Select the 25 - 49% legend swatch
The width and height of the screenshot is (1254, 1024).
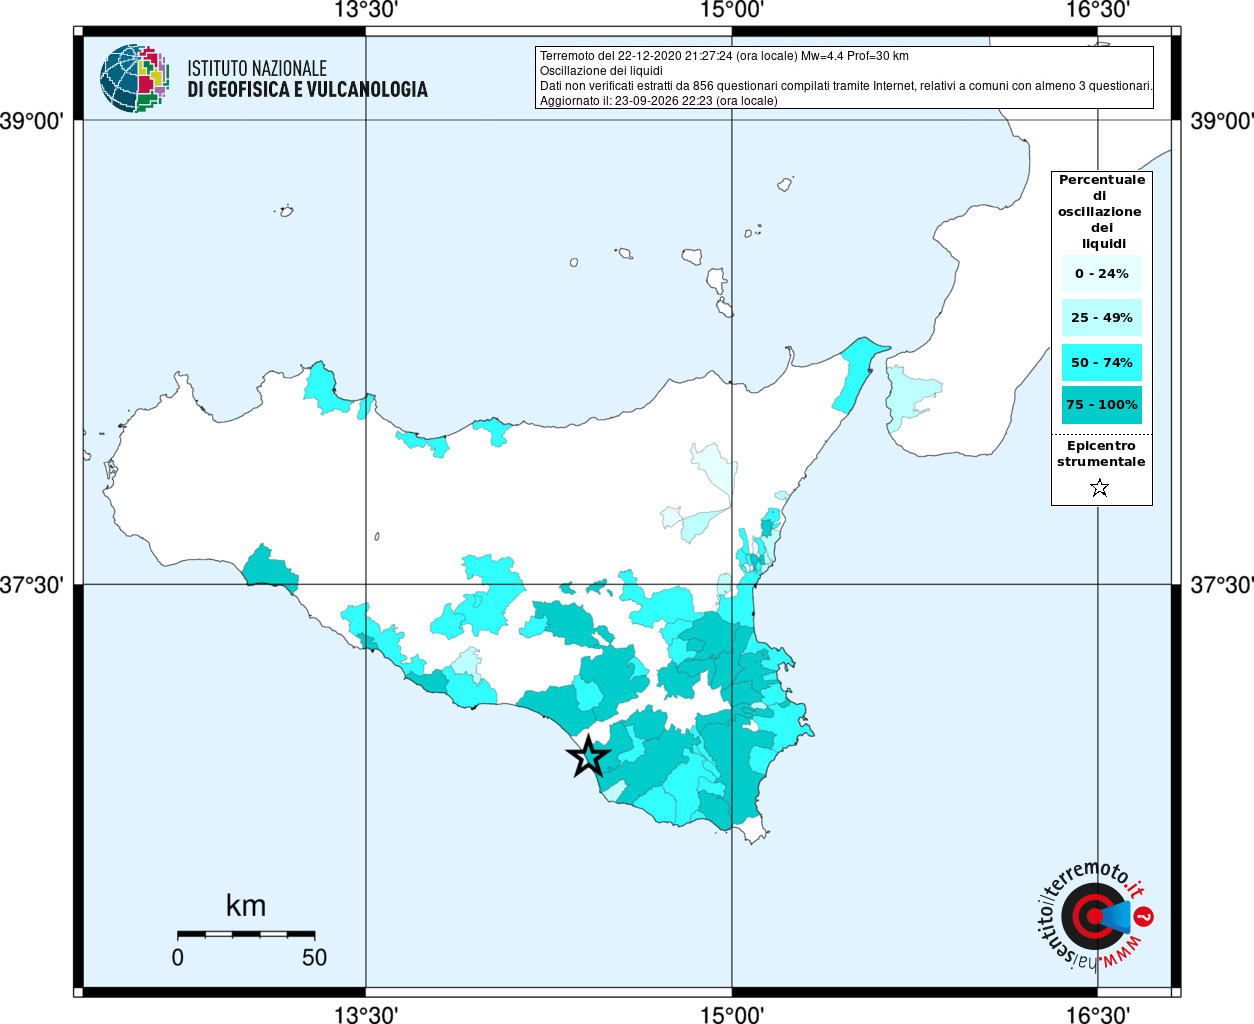[x=1101, y=317]
